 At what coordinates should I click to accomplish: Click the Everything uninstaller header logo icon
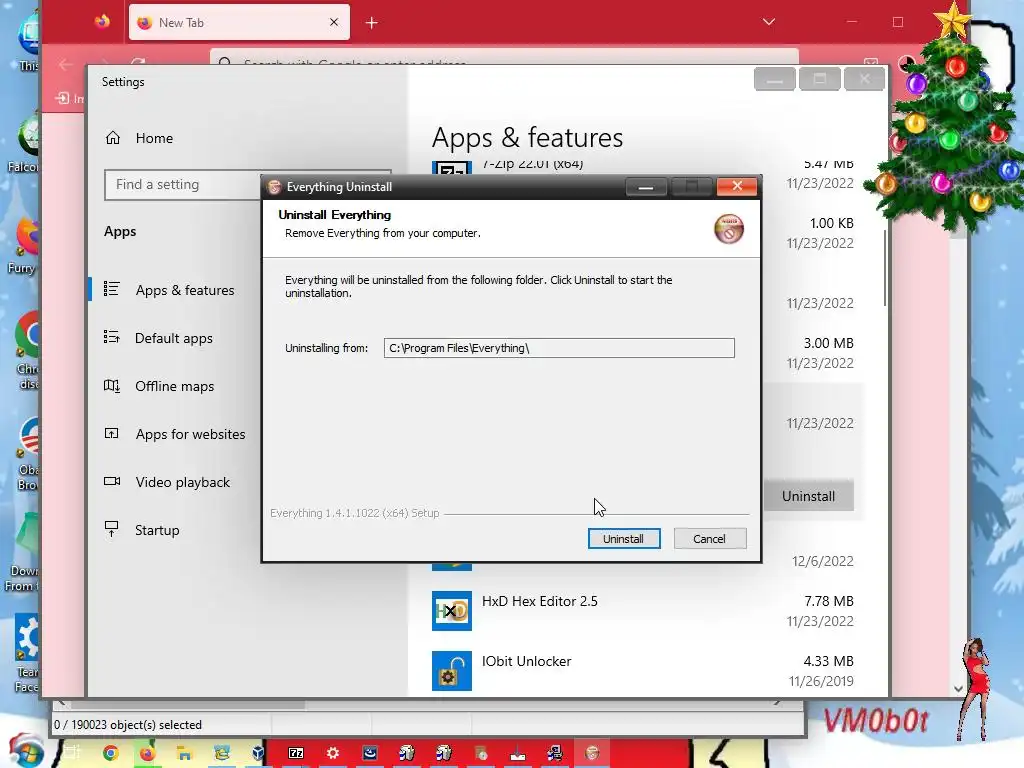[729, 229]
